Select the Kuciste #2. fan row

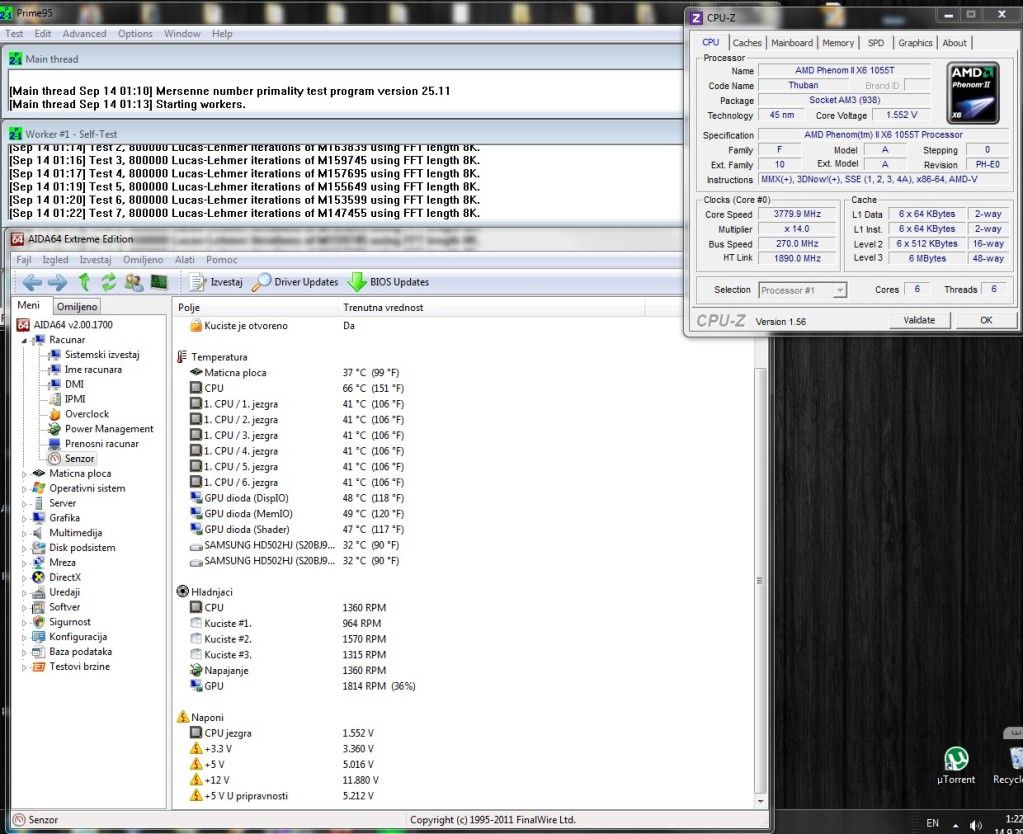[x=463, y=639]
